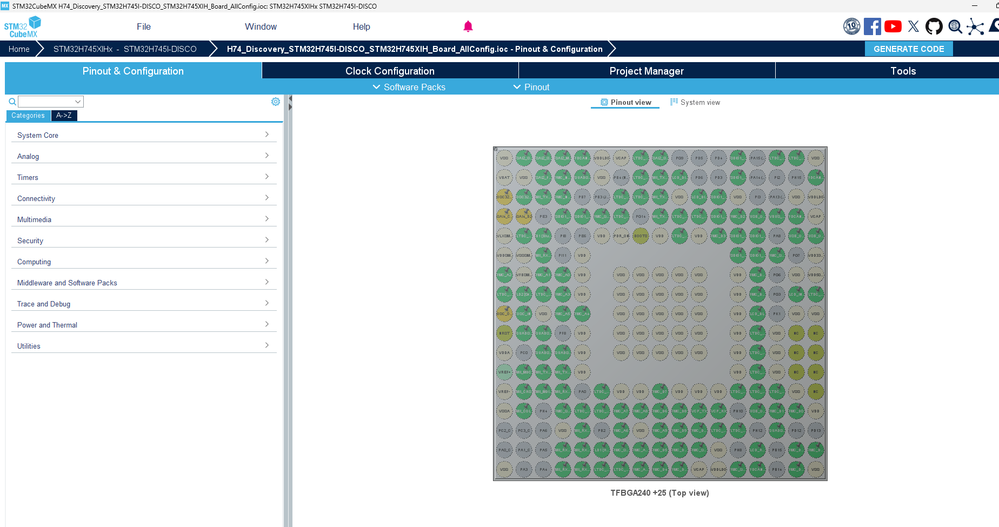Screen dimensions: 999x527
Task: Switch to the Project Manager tab
Action: (647, 71)
